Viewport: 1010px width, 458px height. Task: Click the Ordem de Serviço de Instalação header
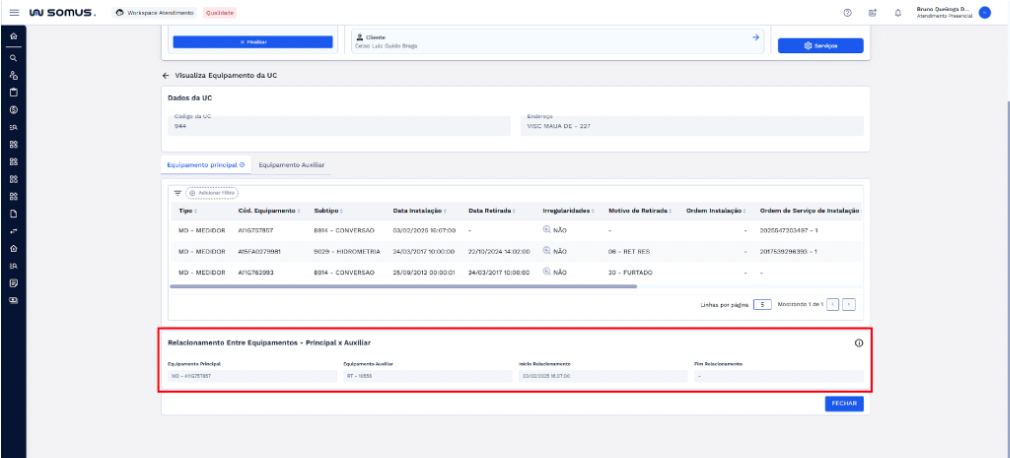(x=810, y=211)
